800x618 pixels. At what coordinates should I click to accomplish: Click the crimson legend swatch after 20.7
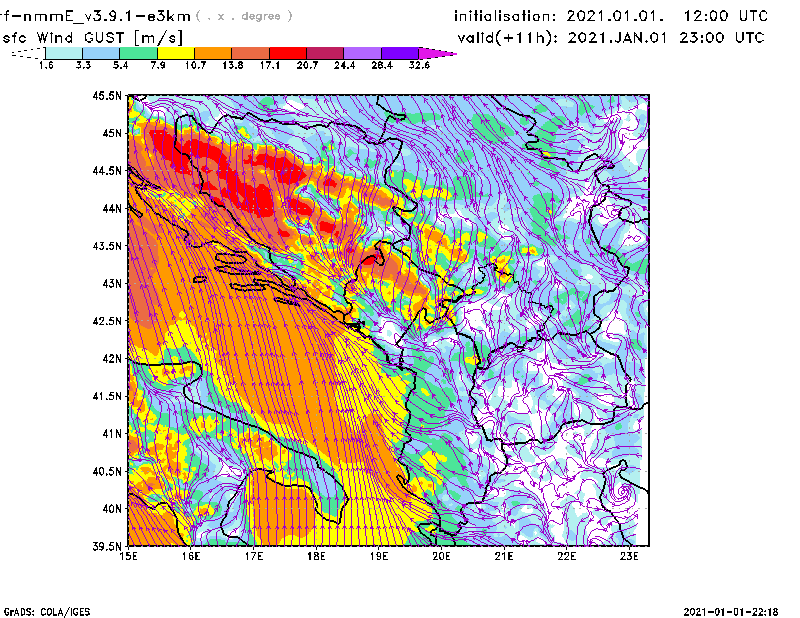coord(325,53)
